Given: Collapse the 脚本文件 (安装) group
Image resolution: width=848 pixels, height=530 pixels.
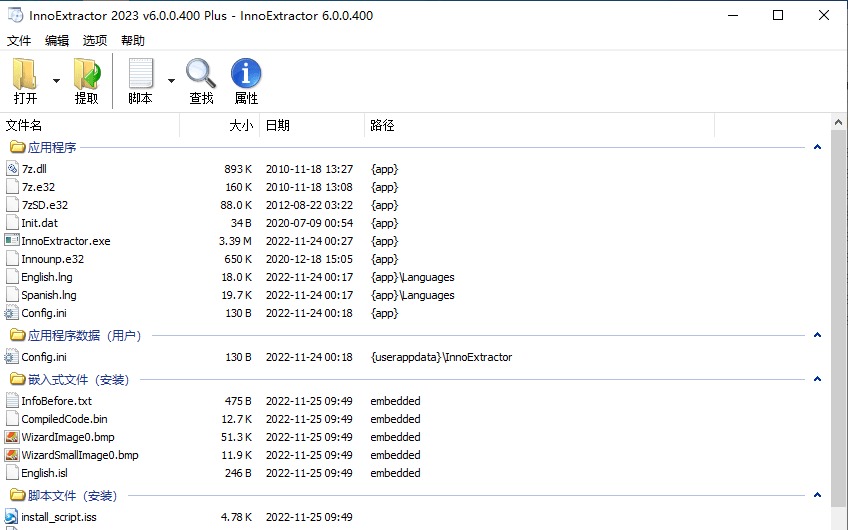Looking at the screenshot, I should point(817,495).
